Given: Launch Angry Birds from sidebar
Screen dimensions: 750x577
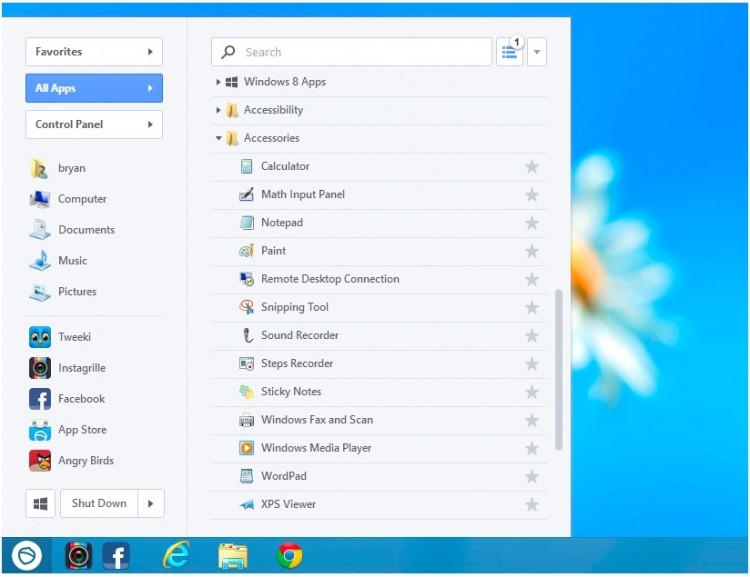Looking at the screenshot, I should 40,461.
